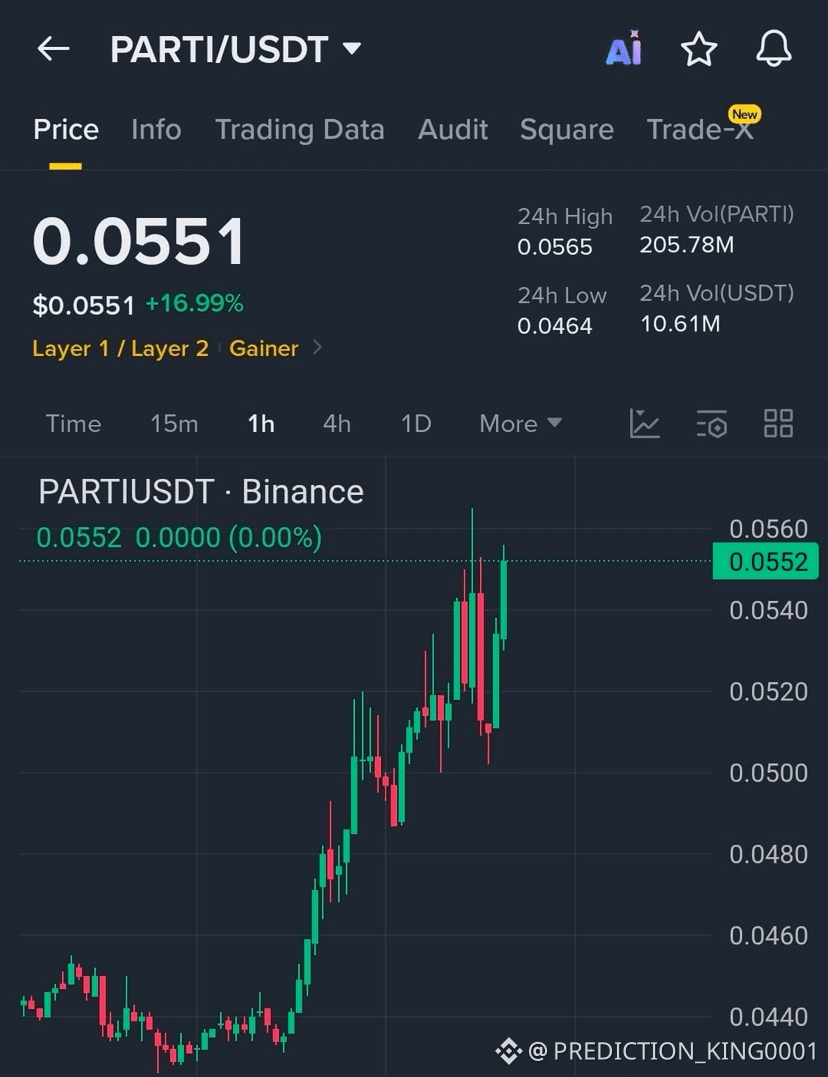Tap the 24h Vol(PARTI) 205.78M value
Screen dimensions: 828x1077
tap(686, 245)
